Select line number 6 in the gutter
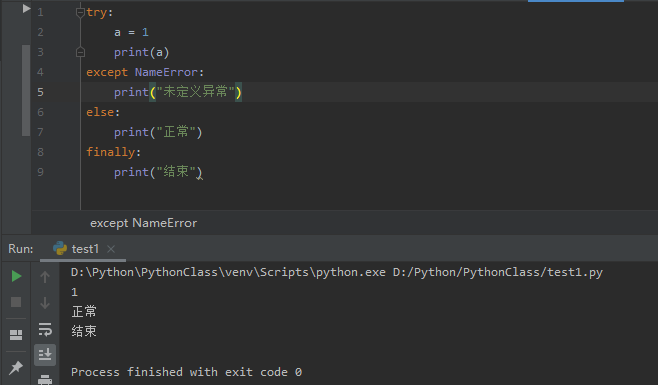This screenshot has height=385, width=658. [x=40, y=112]
